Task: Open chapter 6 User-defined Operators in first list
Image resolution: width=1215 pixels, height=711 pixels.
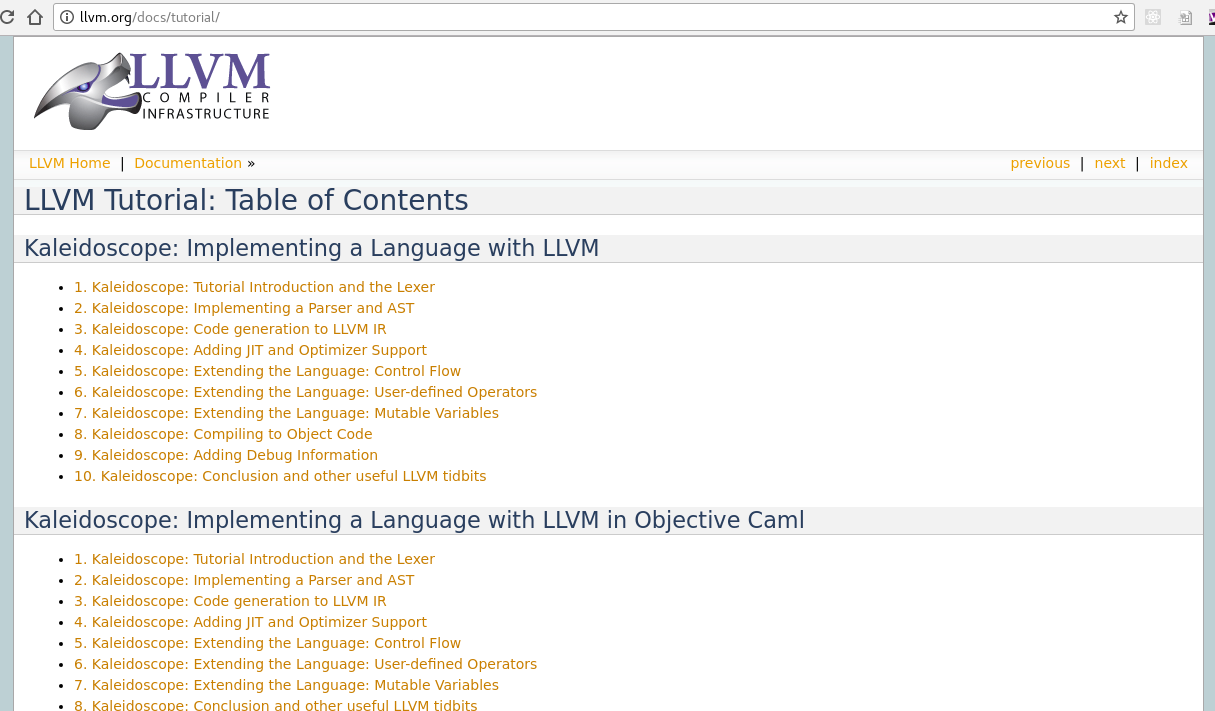Action: (305, 392)
